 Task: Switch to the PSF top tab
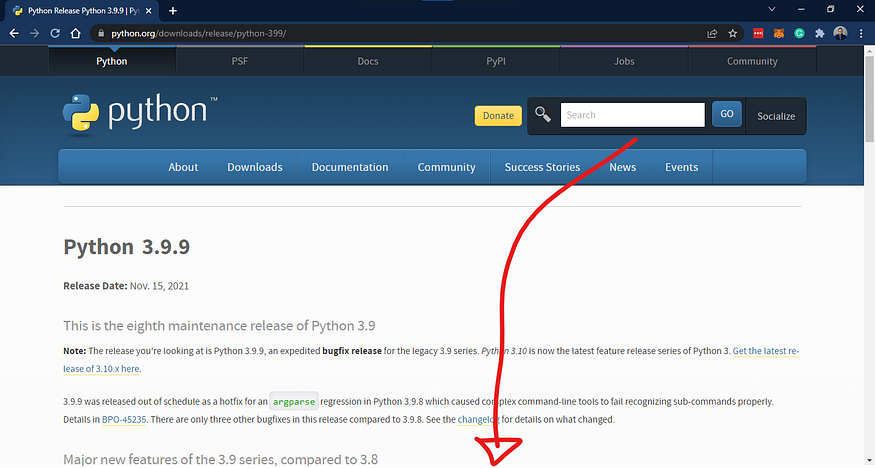click(240, 61)
